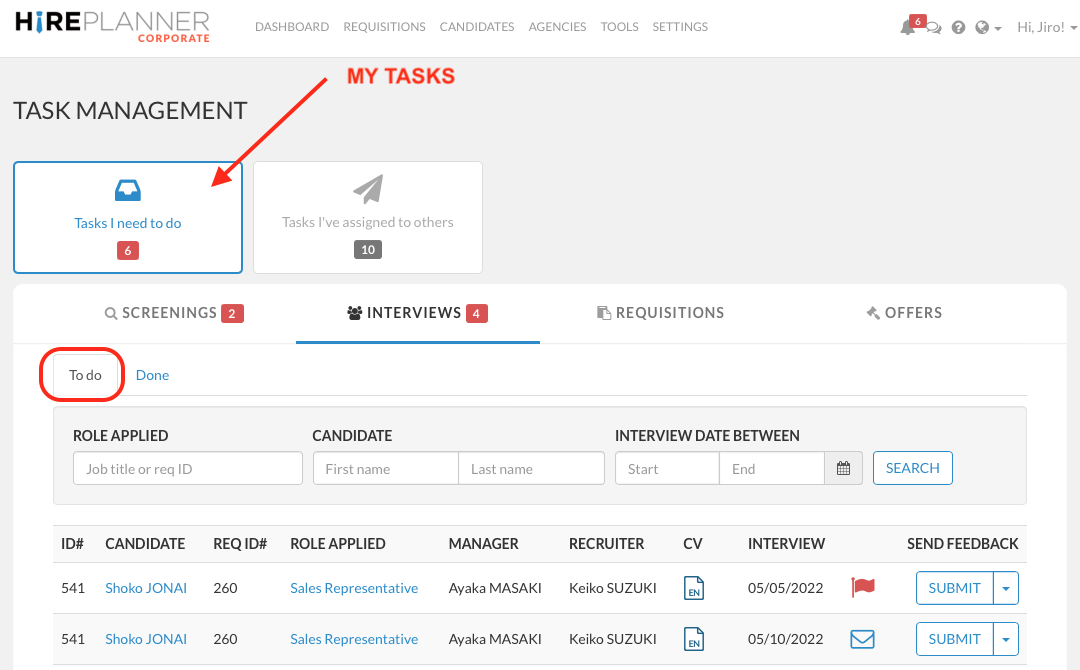
Task: Select the Done filter toggle
Action: tap(152, 374)
